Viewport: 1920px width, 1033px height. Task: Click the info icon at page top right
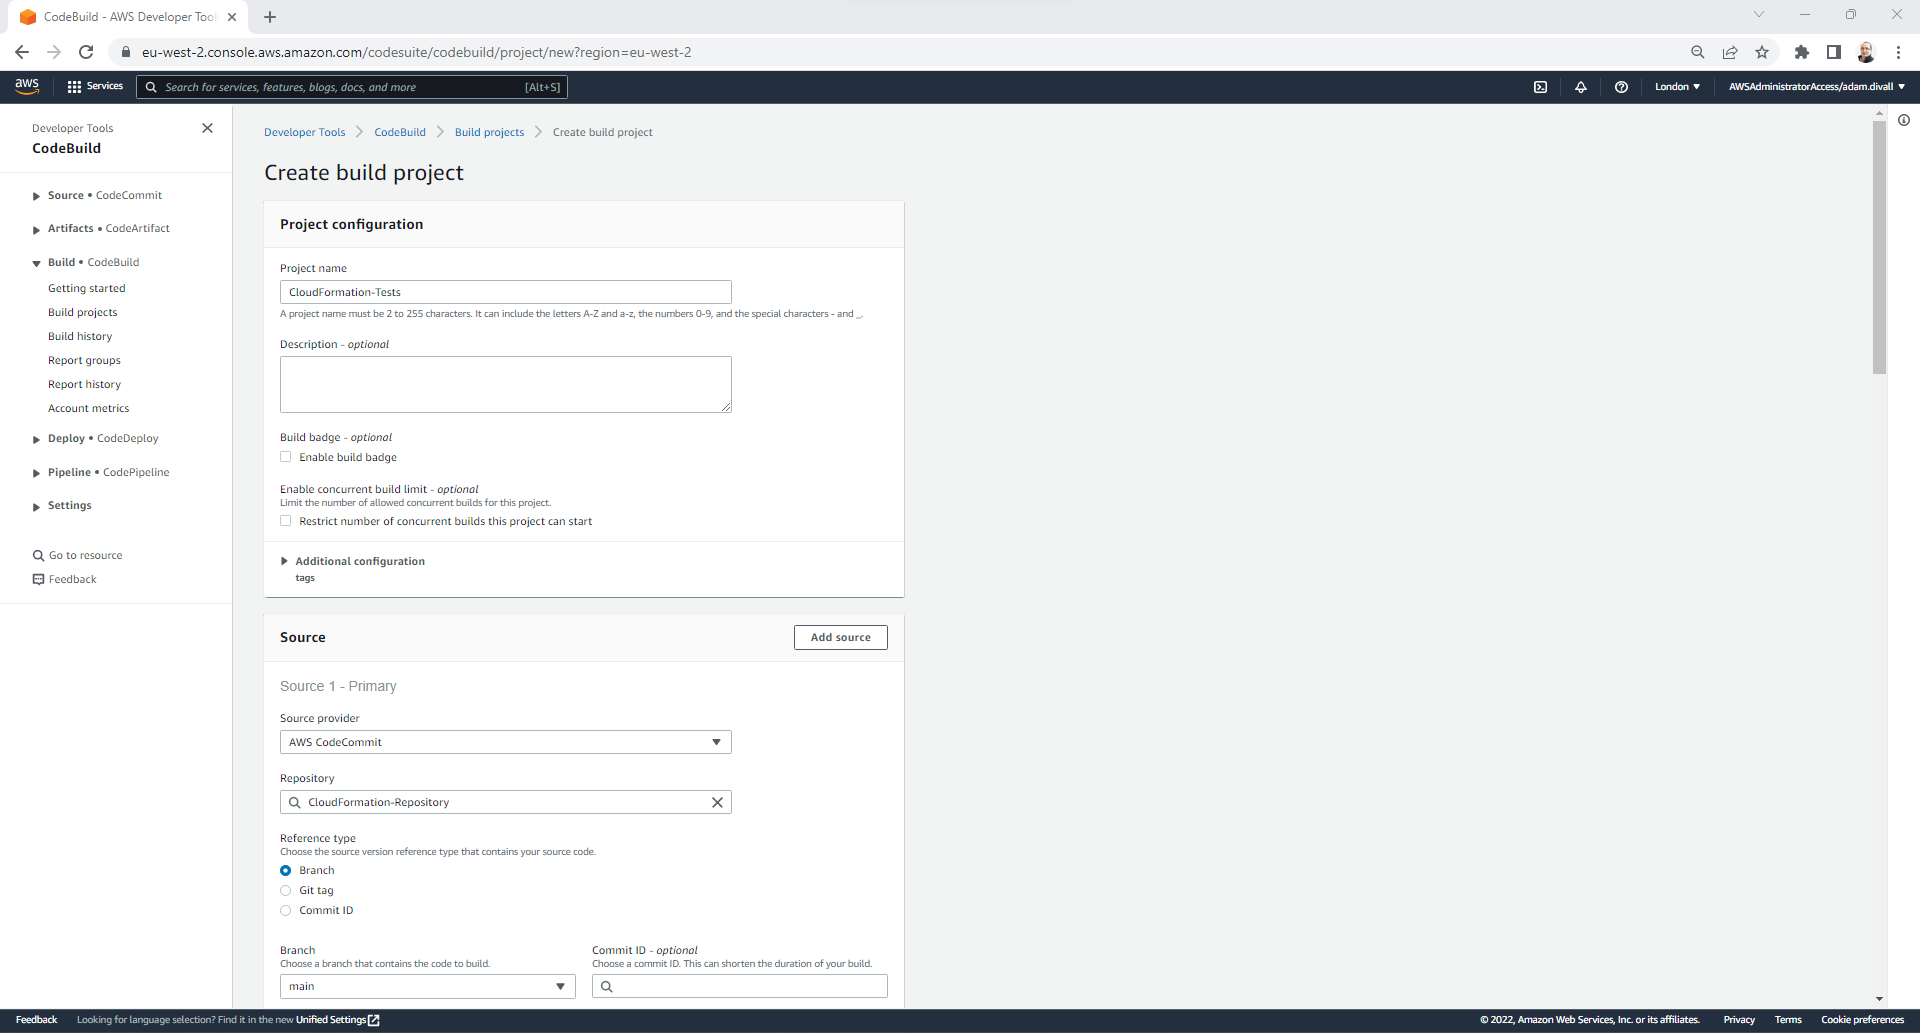coord(1904,120)
